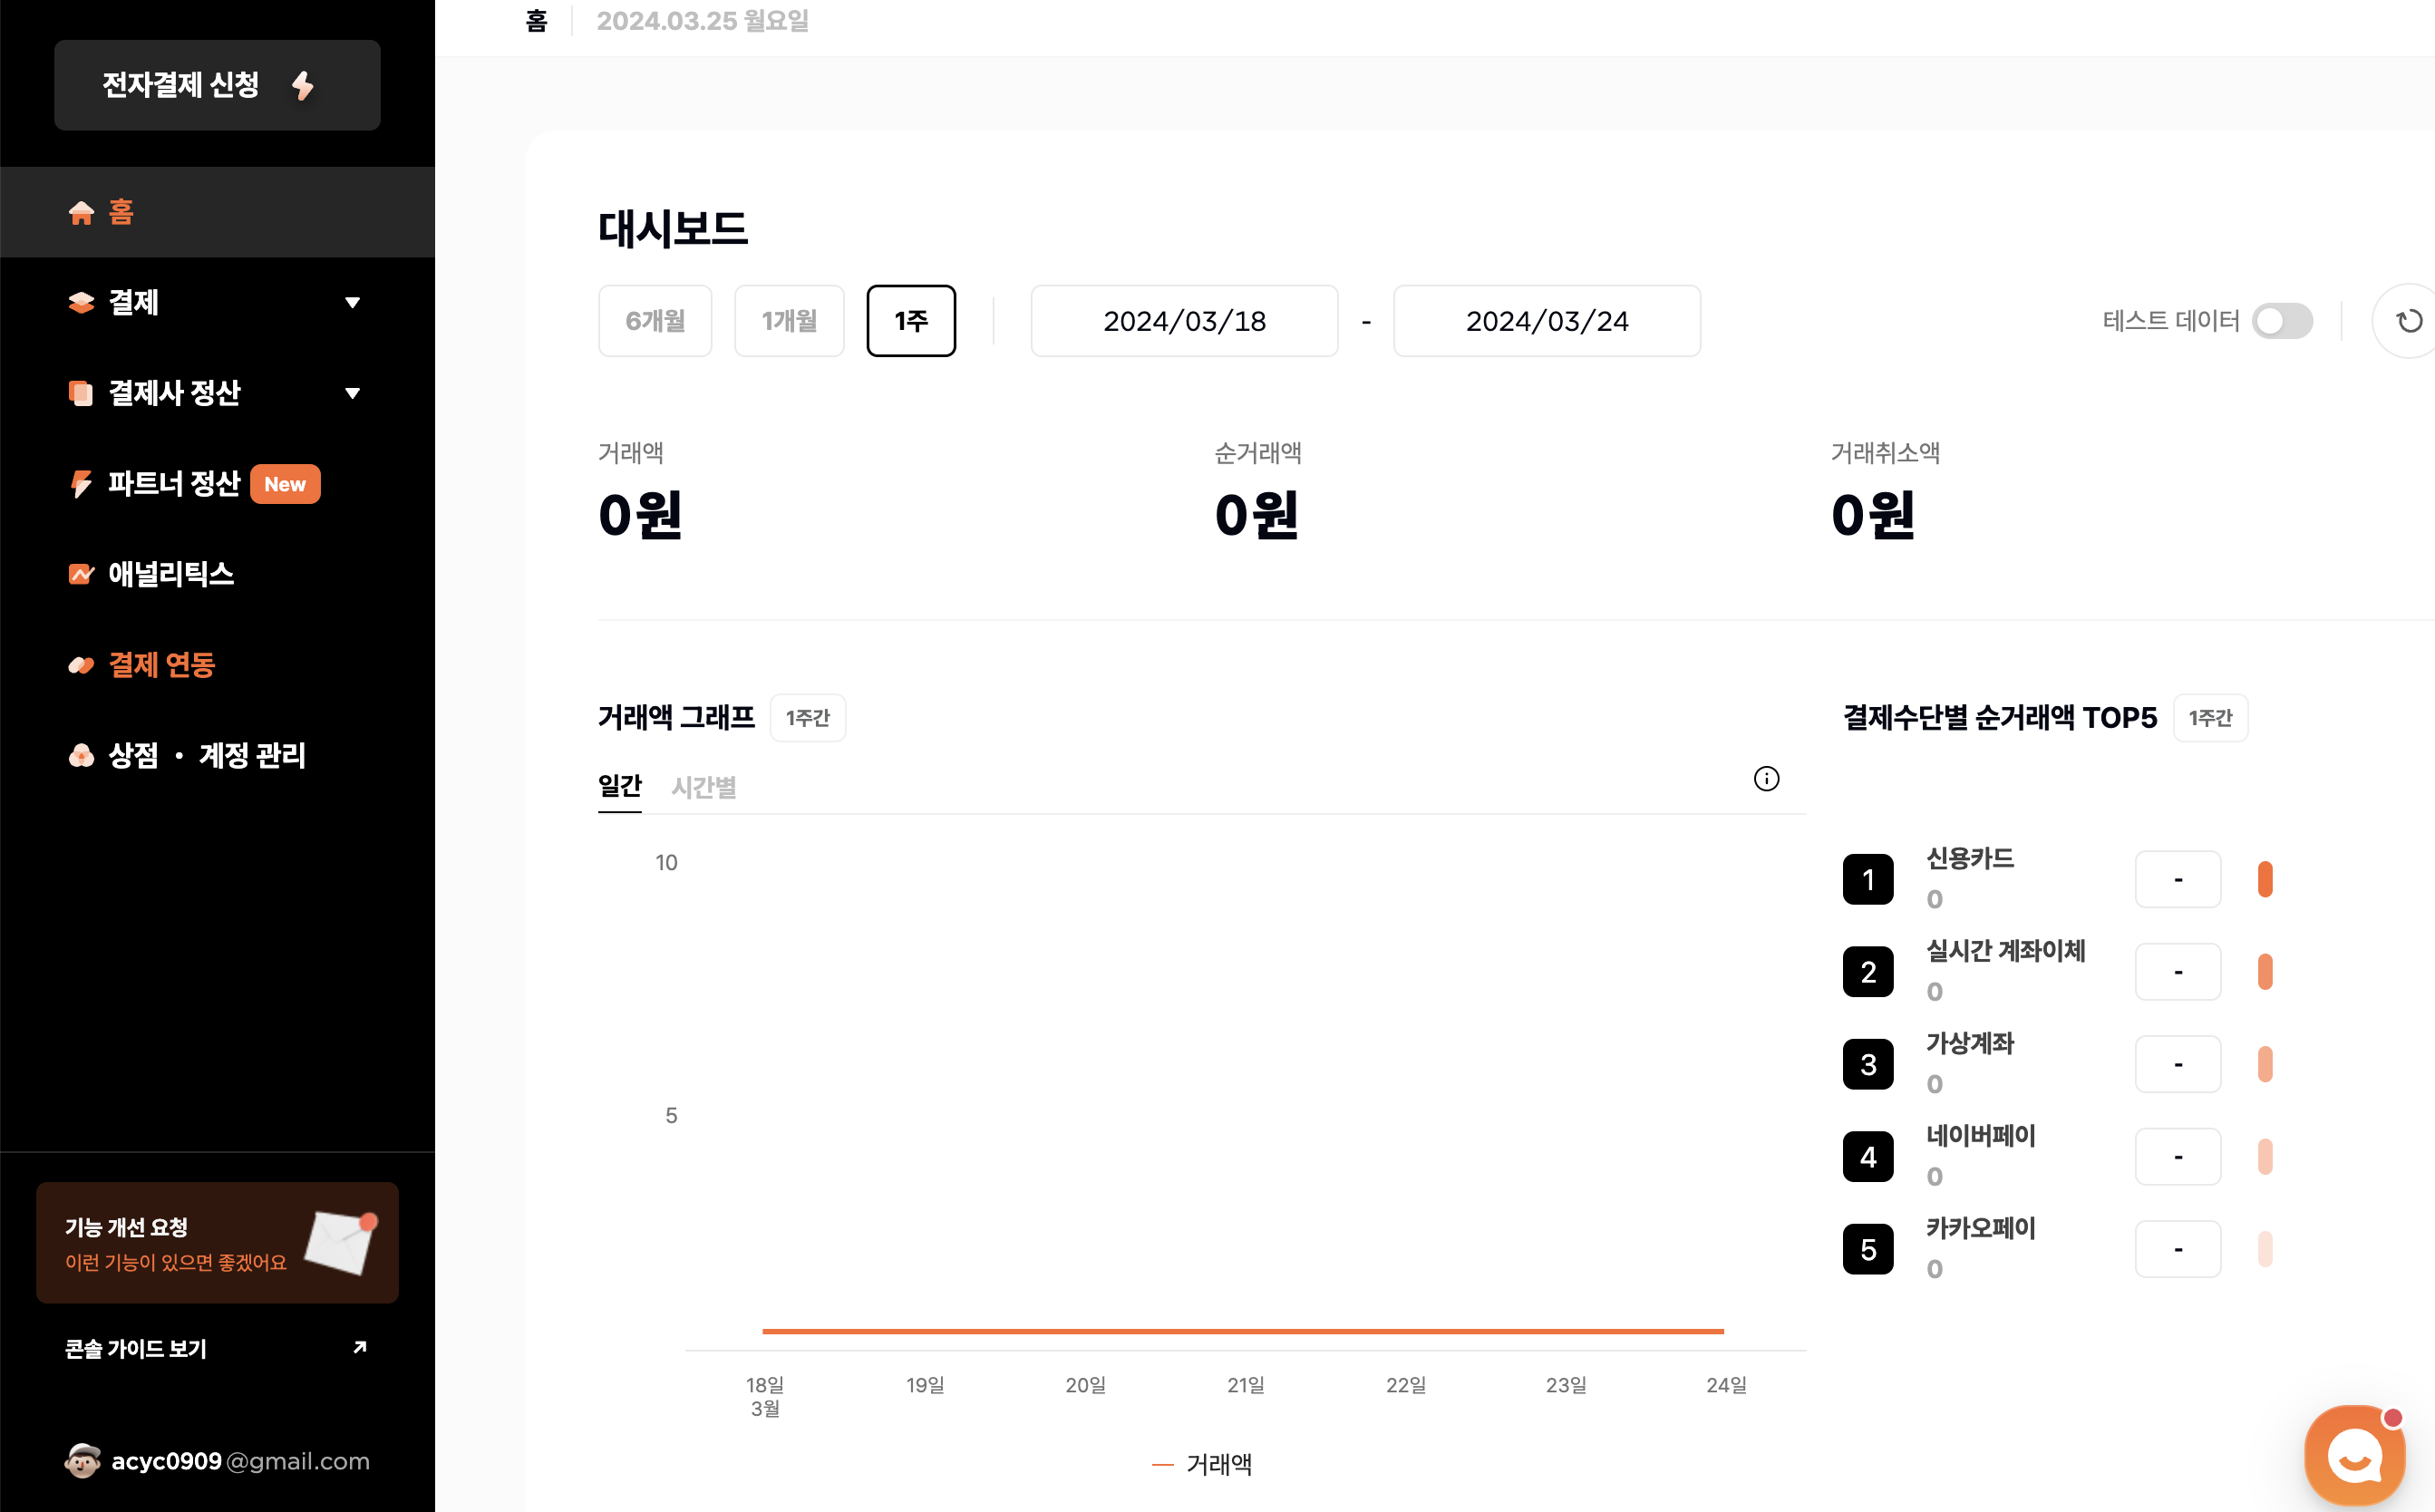Select the 6개월 period option
The image size is (2435, 1512).
click(x=655, y=321)
